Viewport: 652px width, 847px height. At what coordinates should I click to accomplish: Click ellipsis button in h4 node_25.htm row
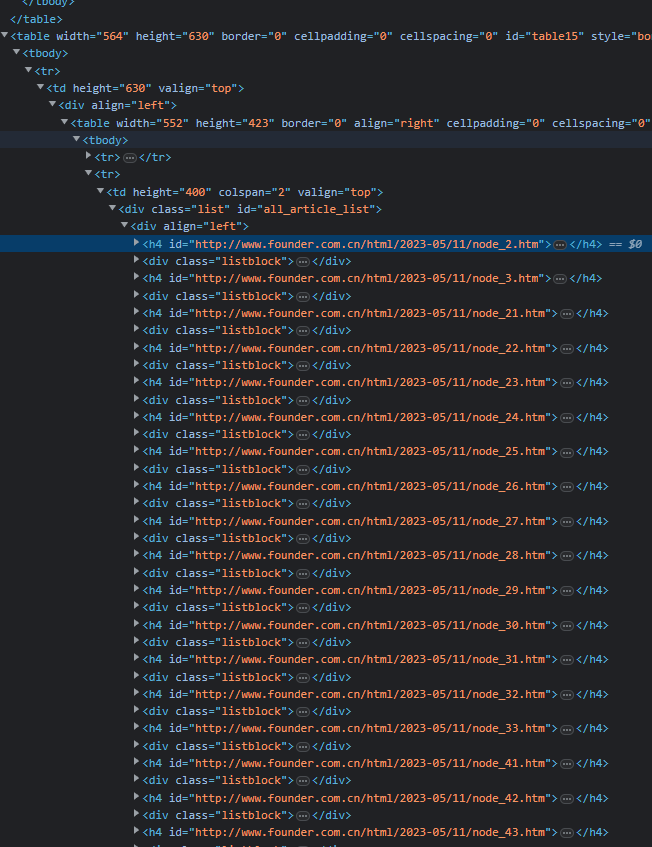click(x=567, y=452)
